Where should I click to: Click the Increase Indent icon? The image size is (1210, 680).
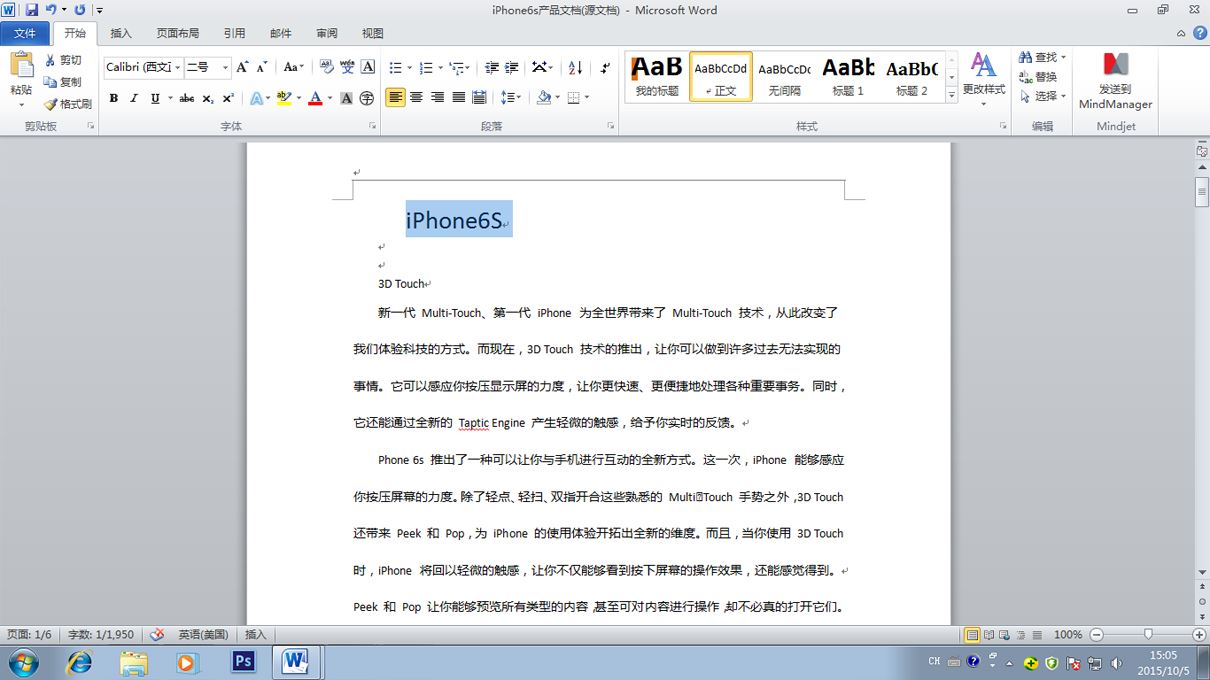[512, 67]
